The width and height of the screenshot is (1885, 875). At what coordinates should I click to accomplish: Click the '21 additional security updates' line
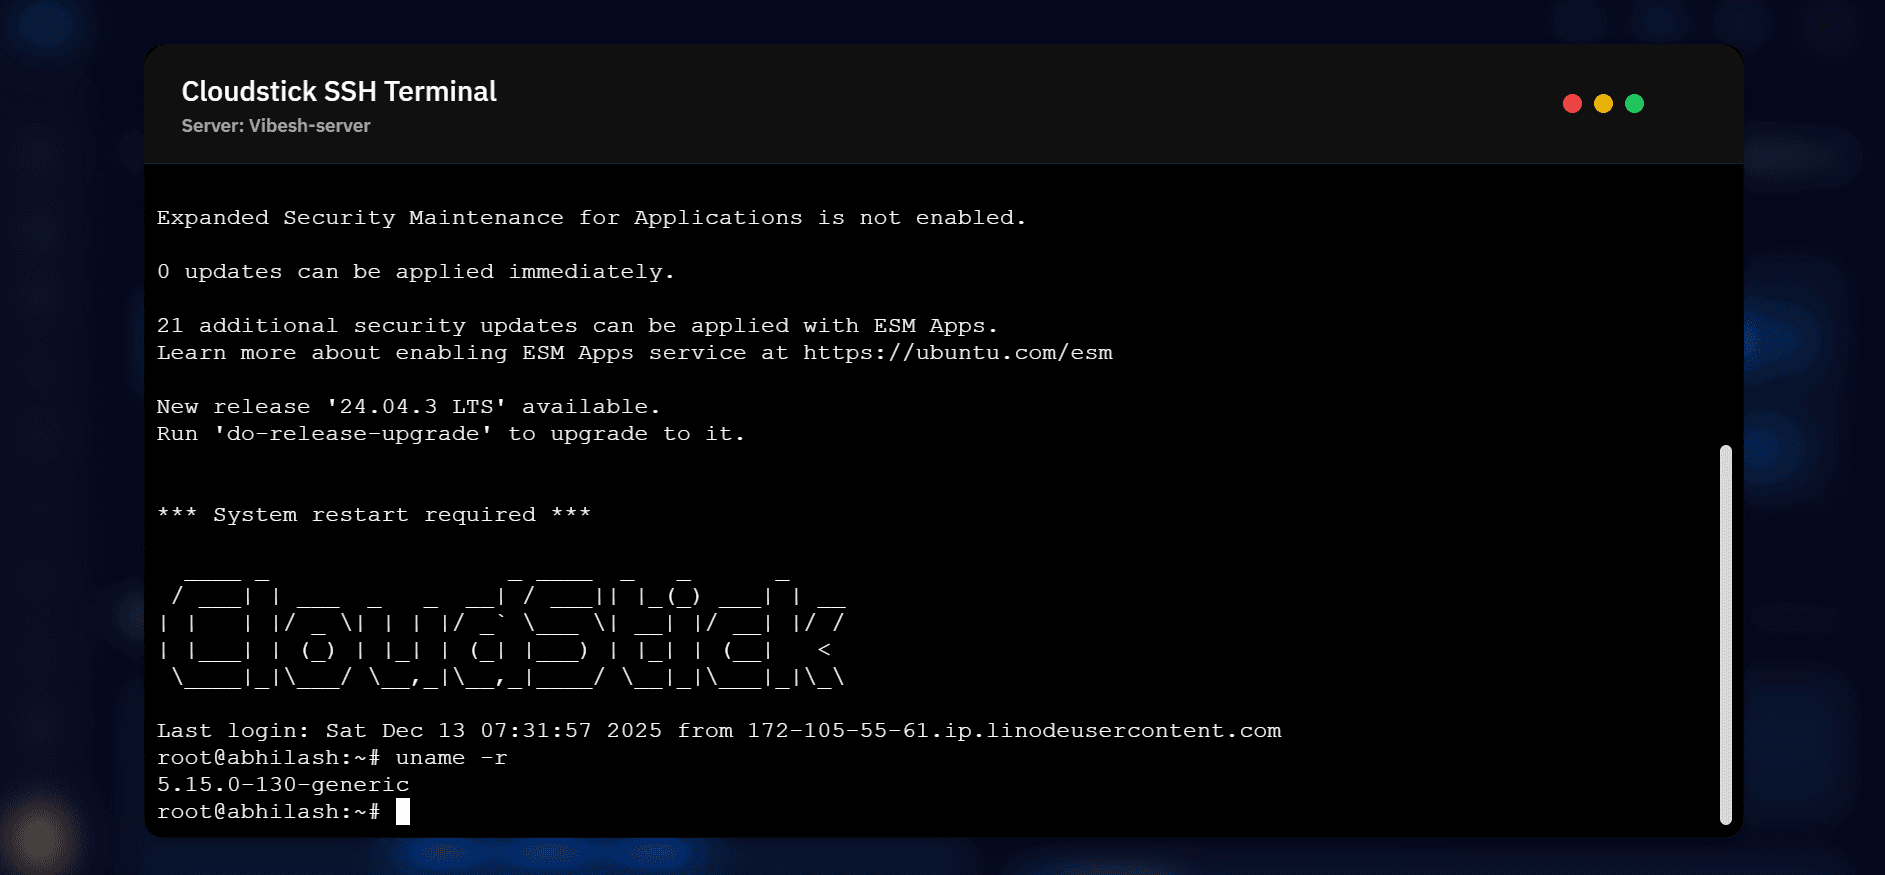(577, 326)
